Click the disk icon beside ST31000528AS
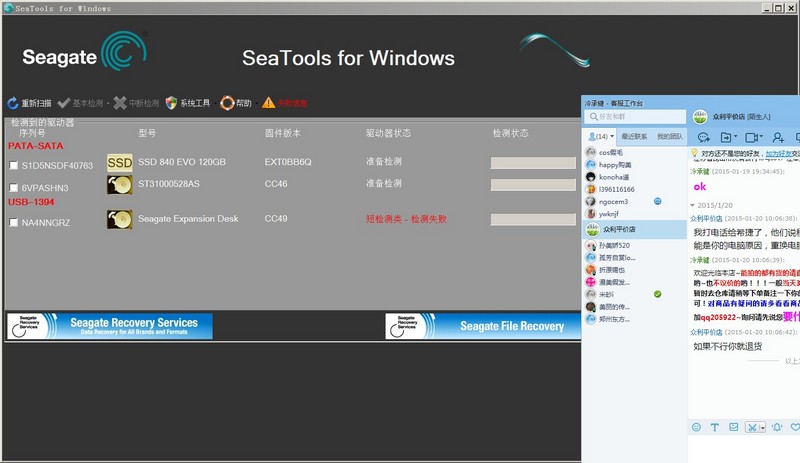This screenshot has width=800, height=463. [x=119, y=185]
